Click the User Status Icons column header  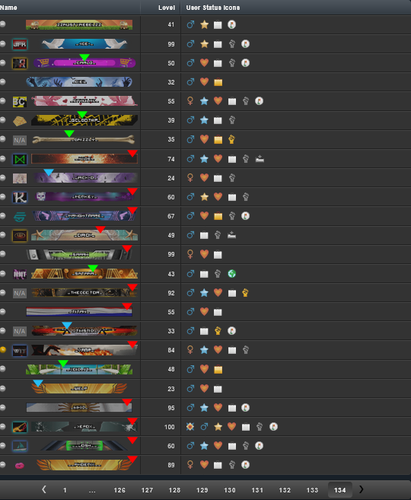[213, 7]
